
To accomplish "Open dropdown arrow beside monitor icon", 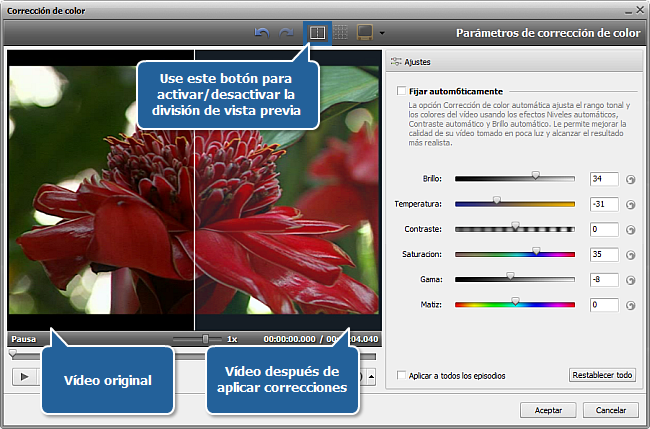I will tap(381, 34).
